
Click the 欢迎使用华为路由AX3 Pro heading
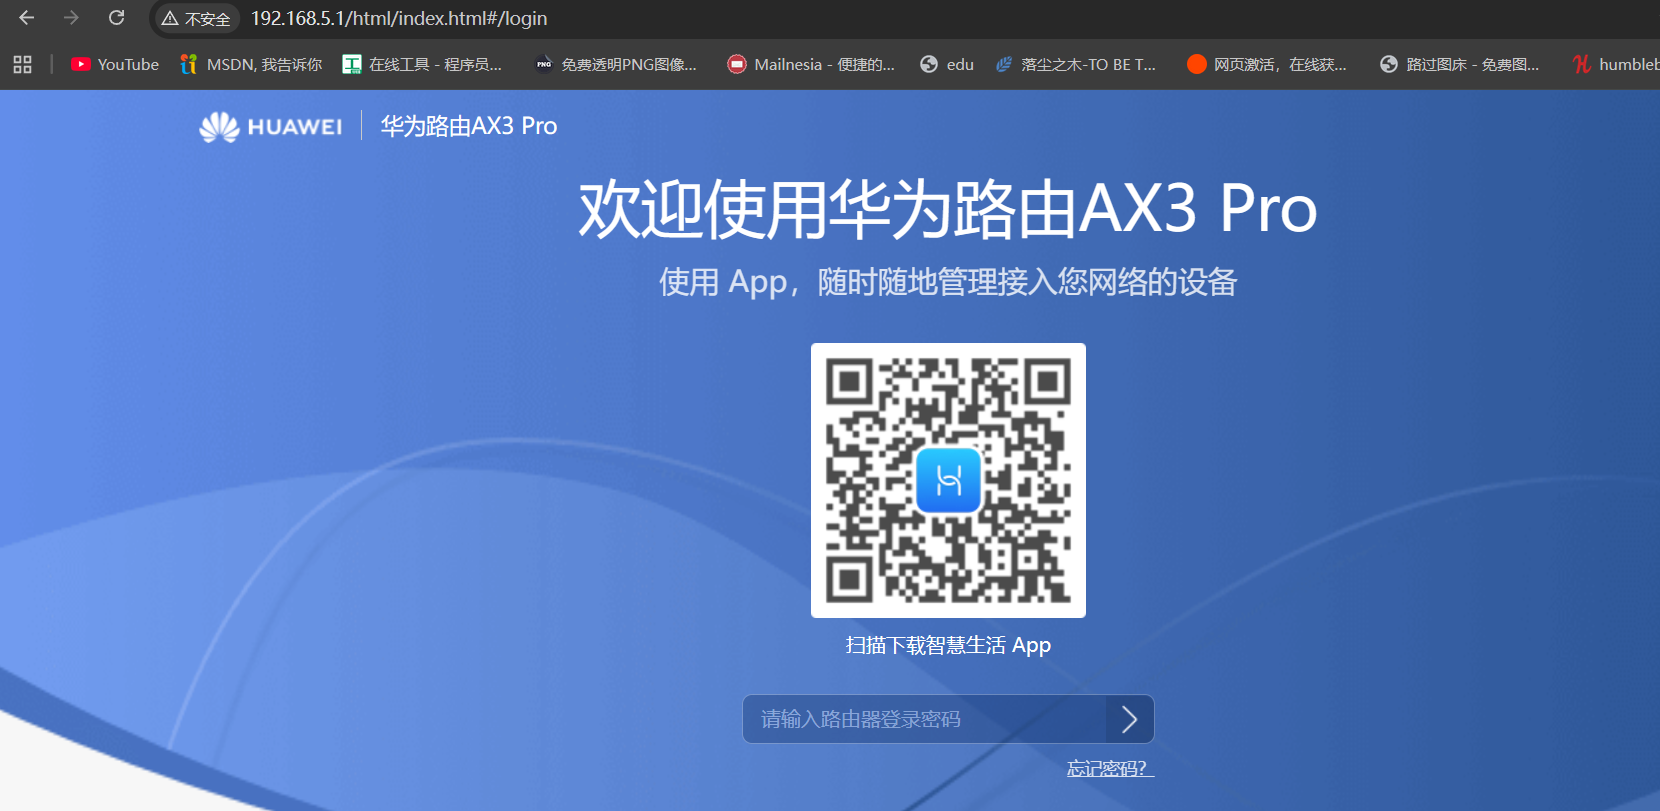[948, 209]
